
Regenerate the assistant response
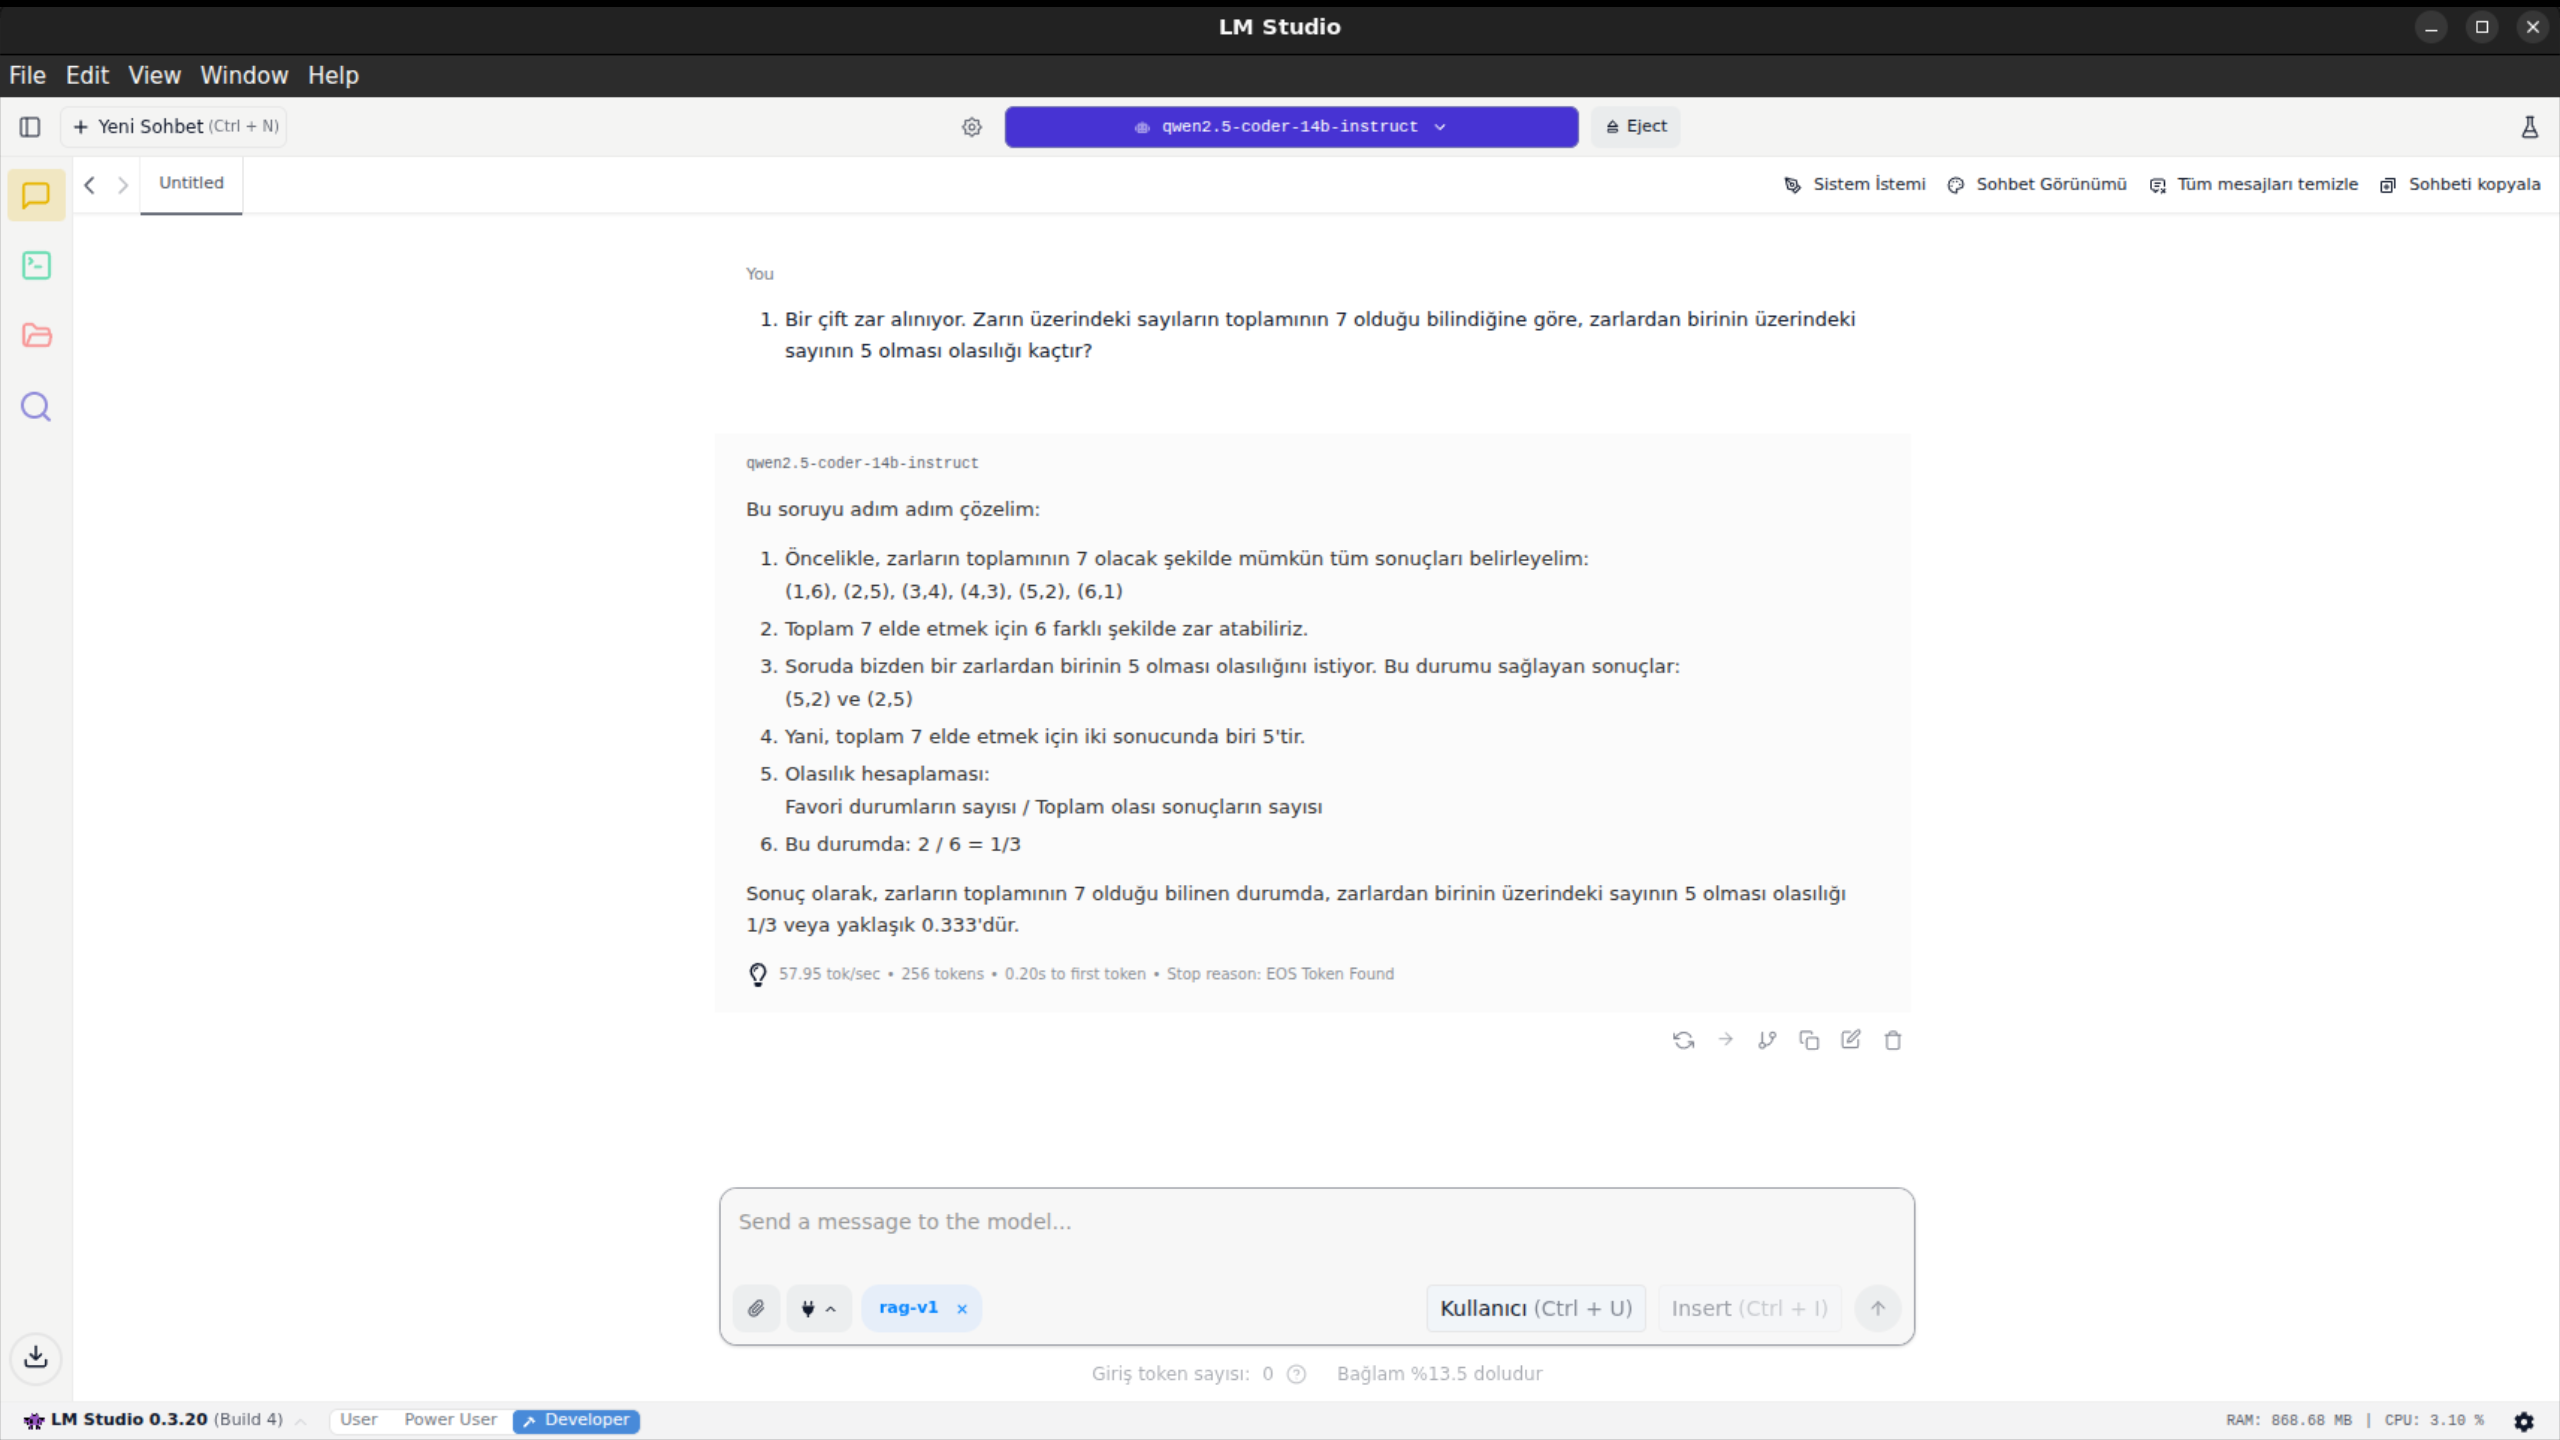coord(1683,1040)
